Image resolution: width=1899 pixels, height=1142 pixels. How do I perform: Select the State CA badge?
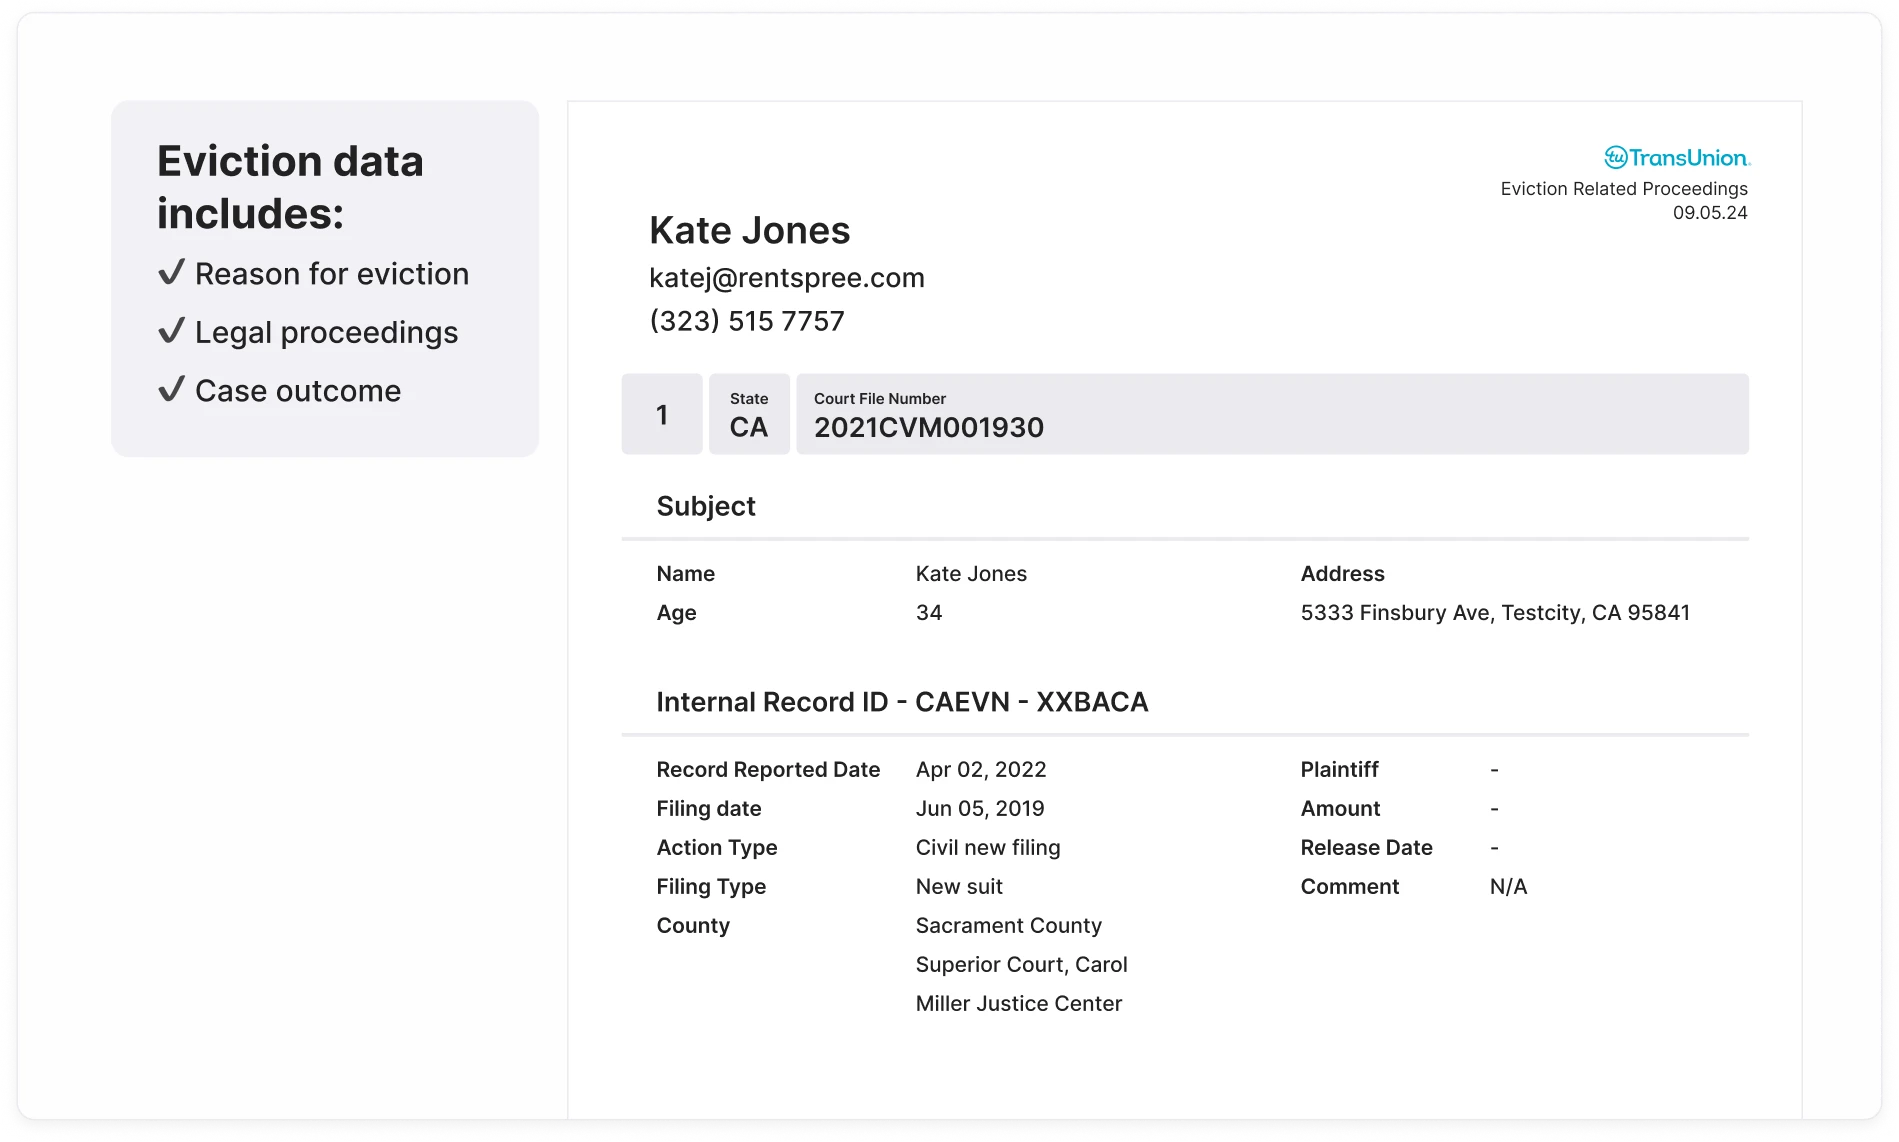coord(748,414)
